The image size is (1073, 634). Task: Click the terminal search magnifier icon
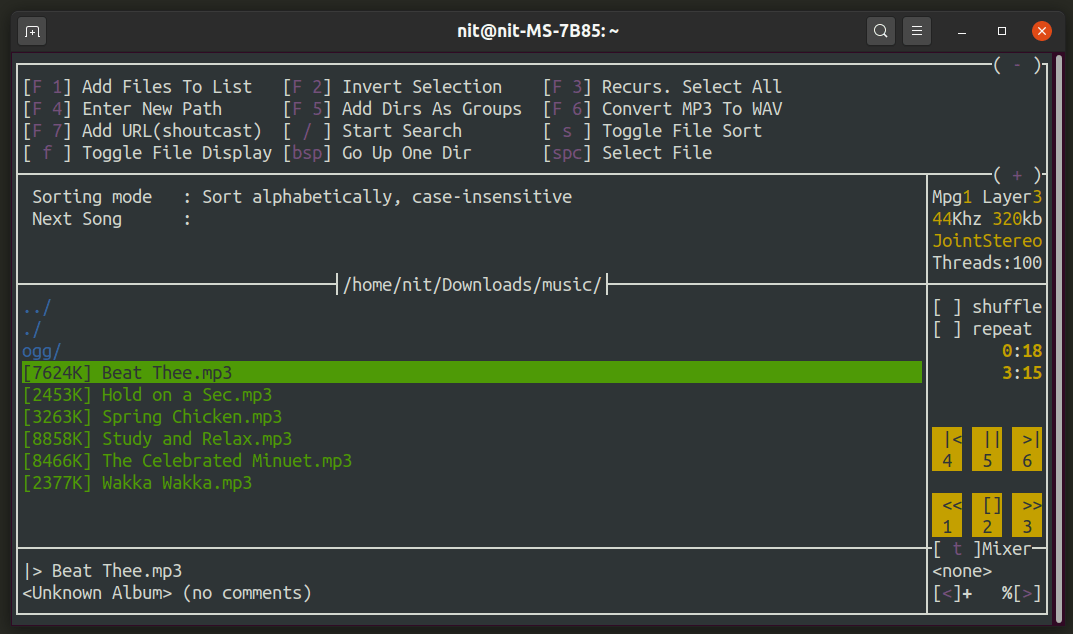point(880,31)
